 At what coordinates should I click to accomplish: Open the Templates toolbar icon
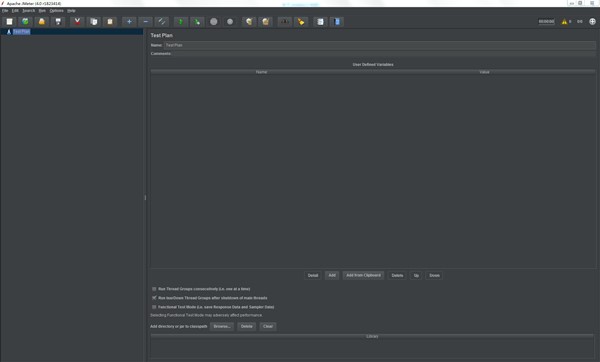25,22
